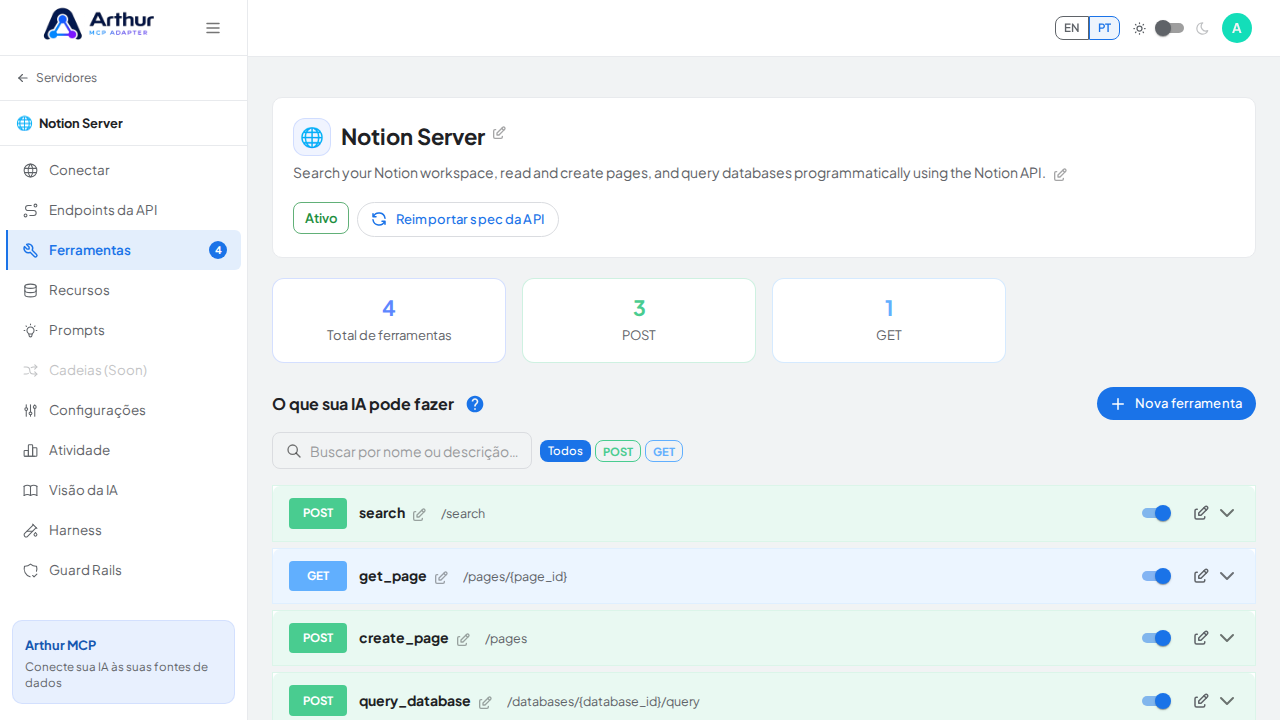Click the sun icon for light theme
The width and height of the screenshot is (1280, 720).
tap(1139, 28)
